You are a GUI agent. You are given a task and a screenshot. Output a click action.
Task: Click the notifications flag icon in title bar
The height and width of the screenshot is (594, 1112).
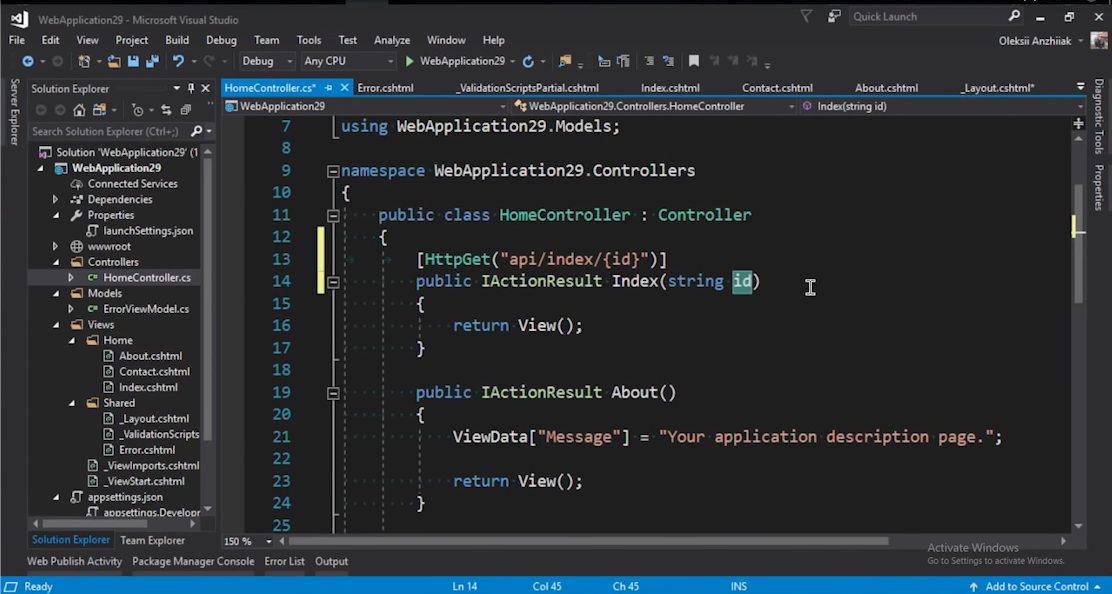click(806, 16)
